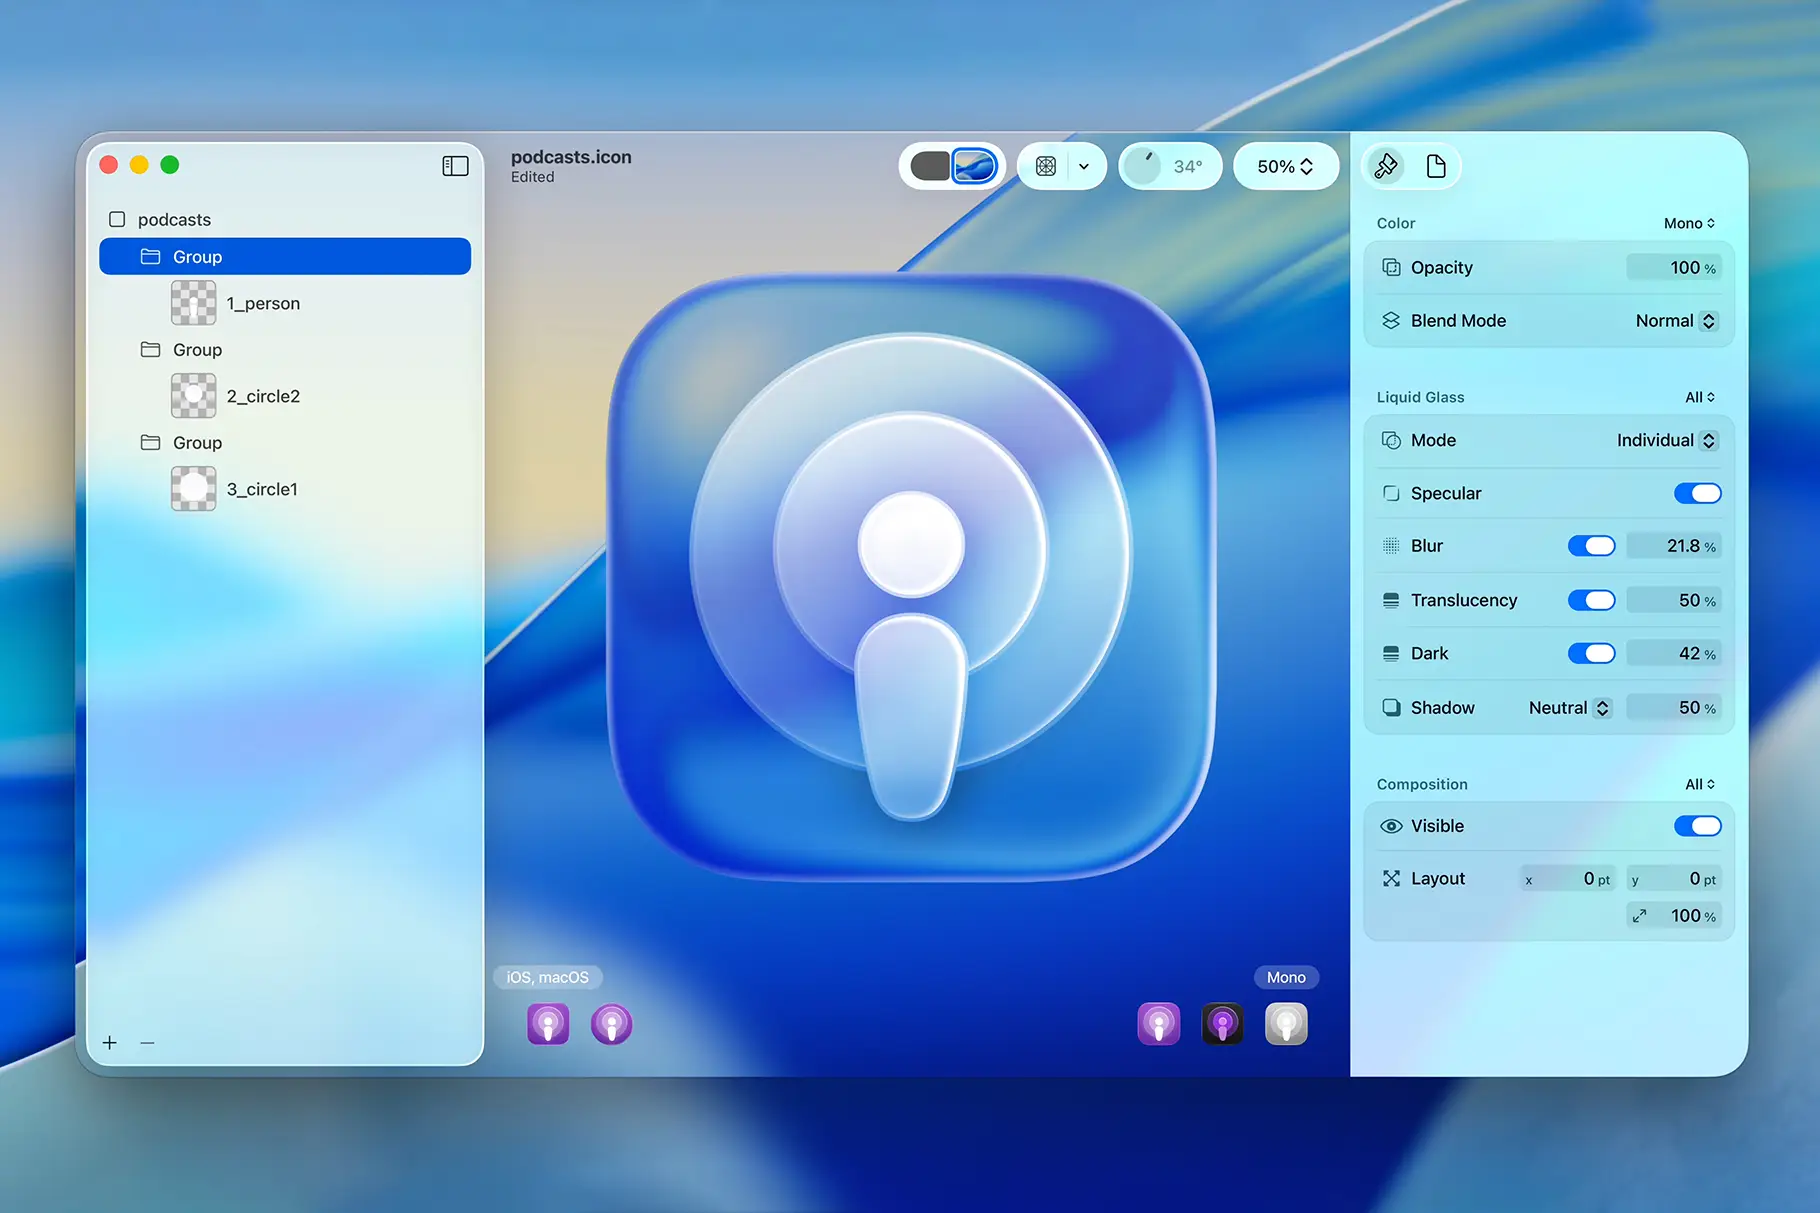Select the 1_person layer
The height and width of the screenshot is (1213, 1820).
coord(285,303)
